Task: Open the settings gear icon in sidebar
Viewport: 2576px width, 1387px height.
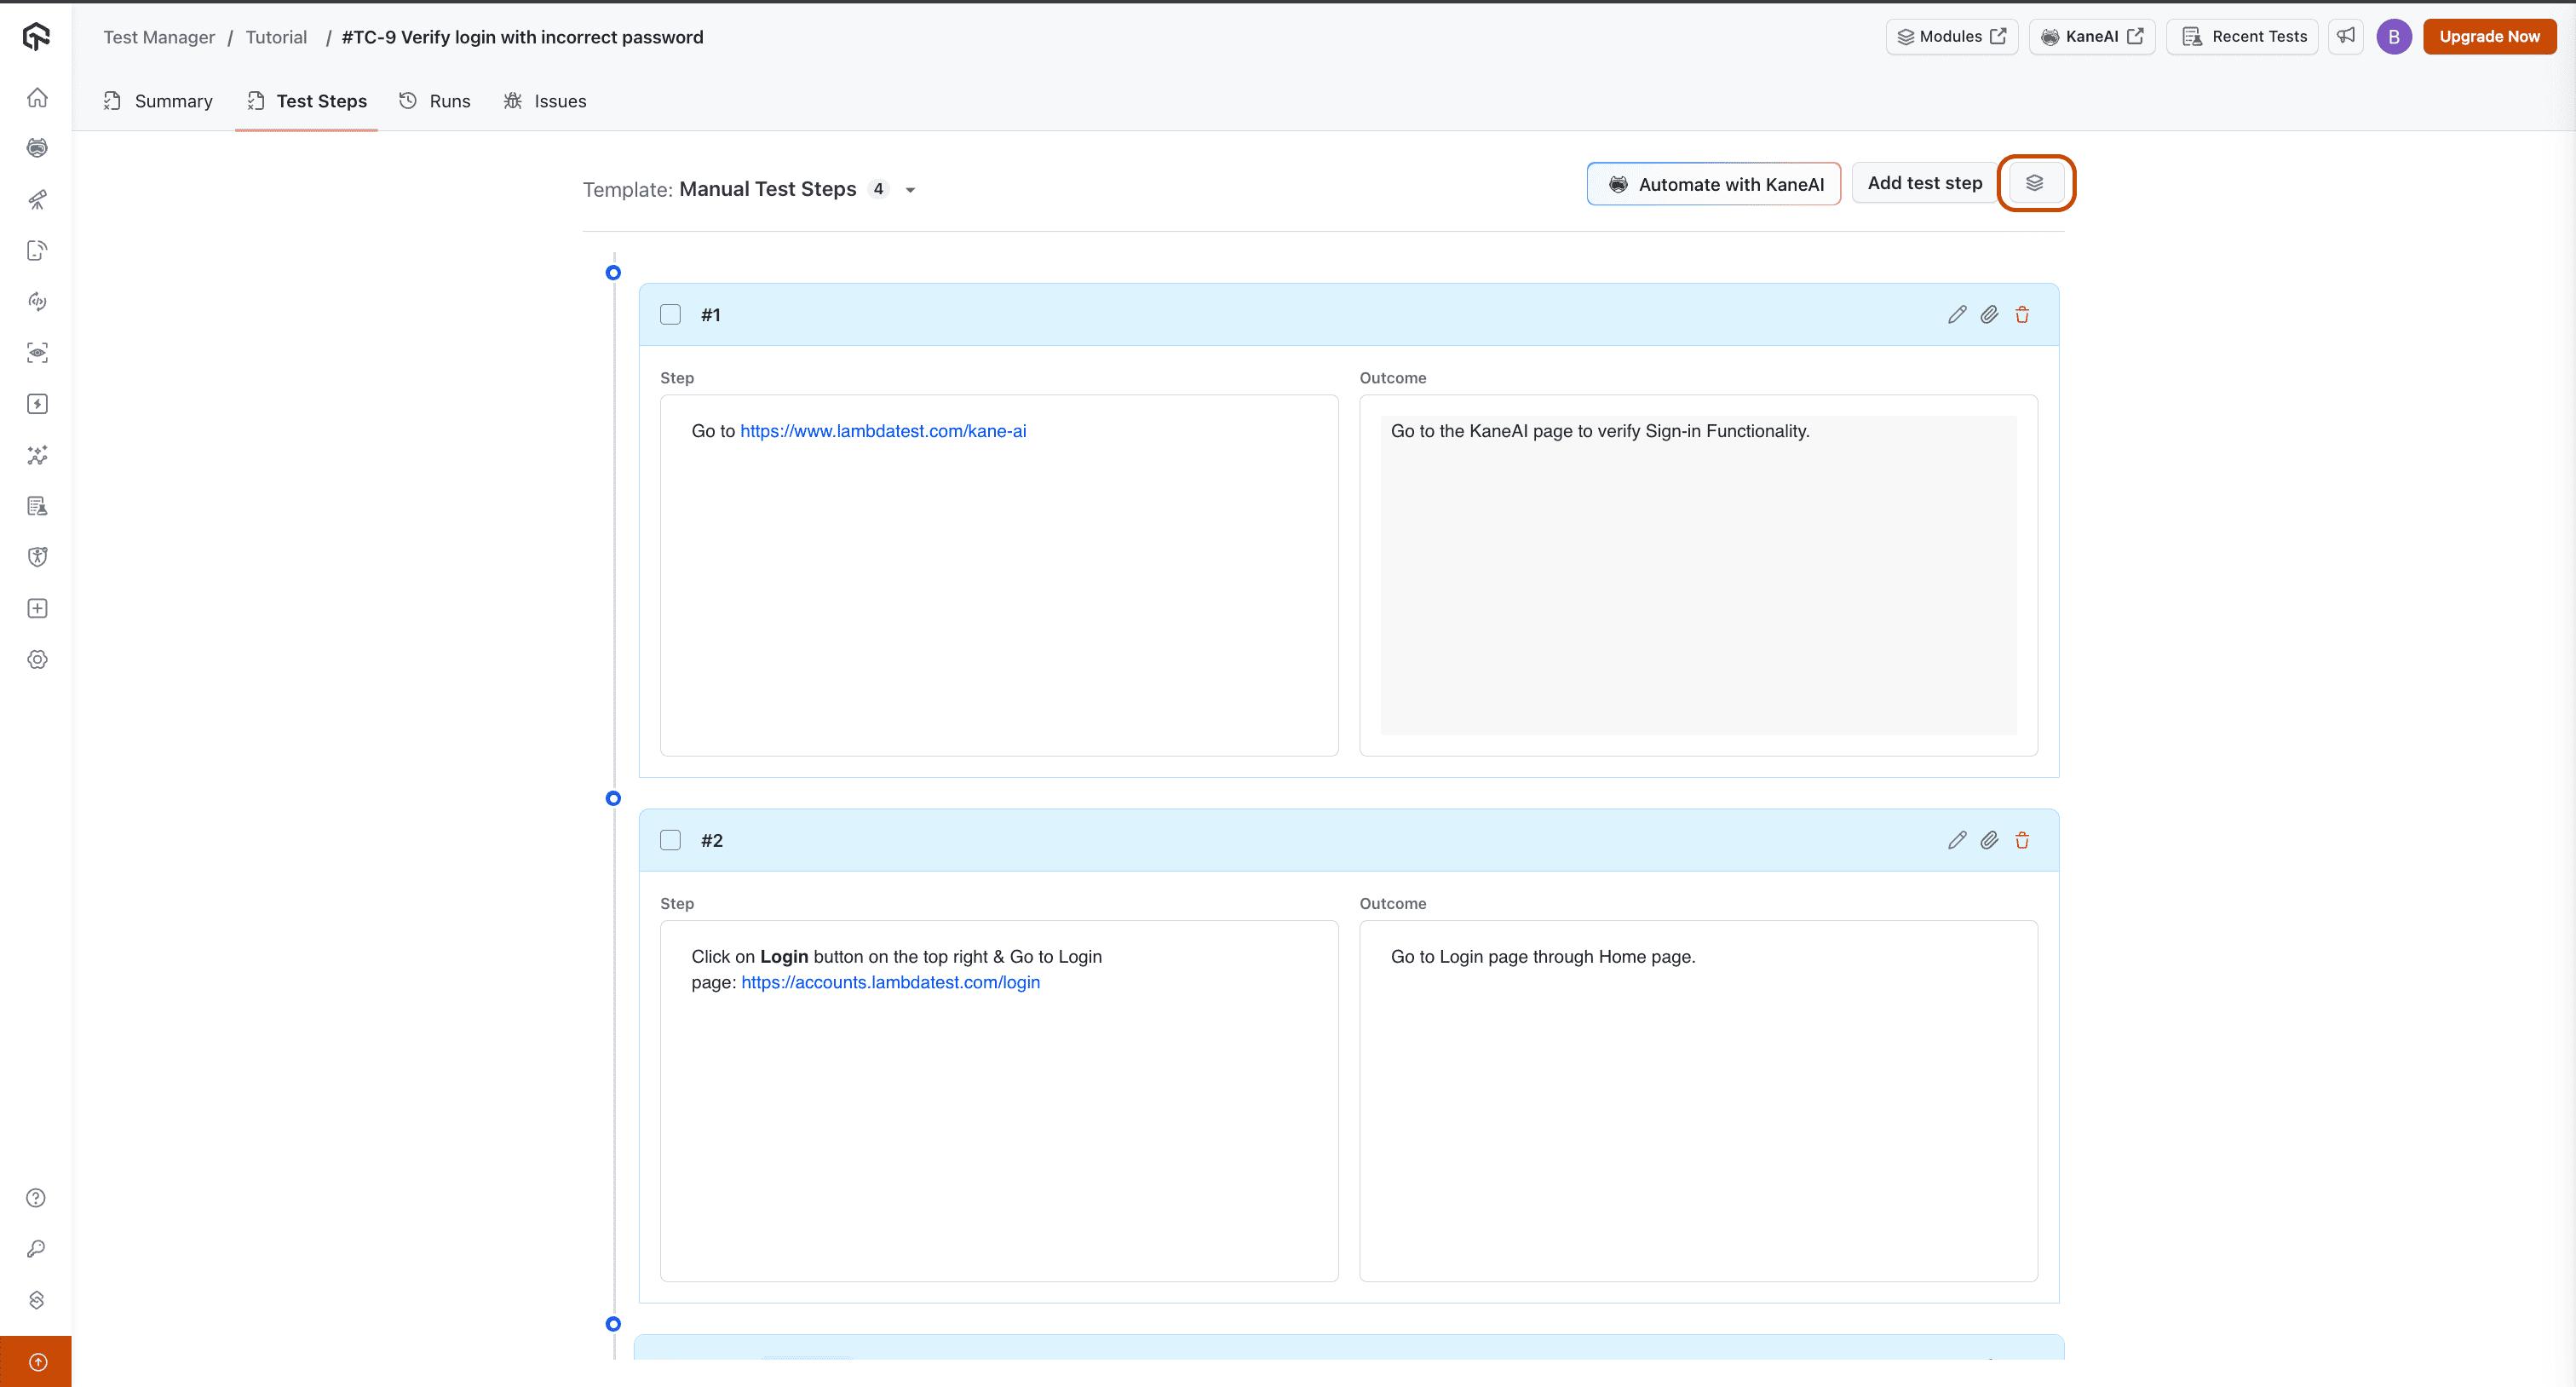Action: pyautogui.click(x=37, y=659)
